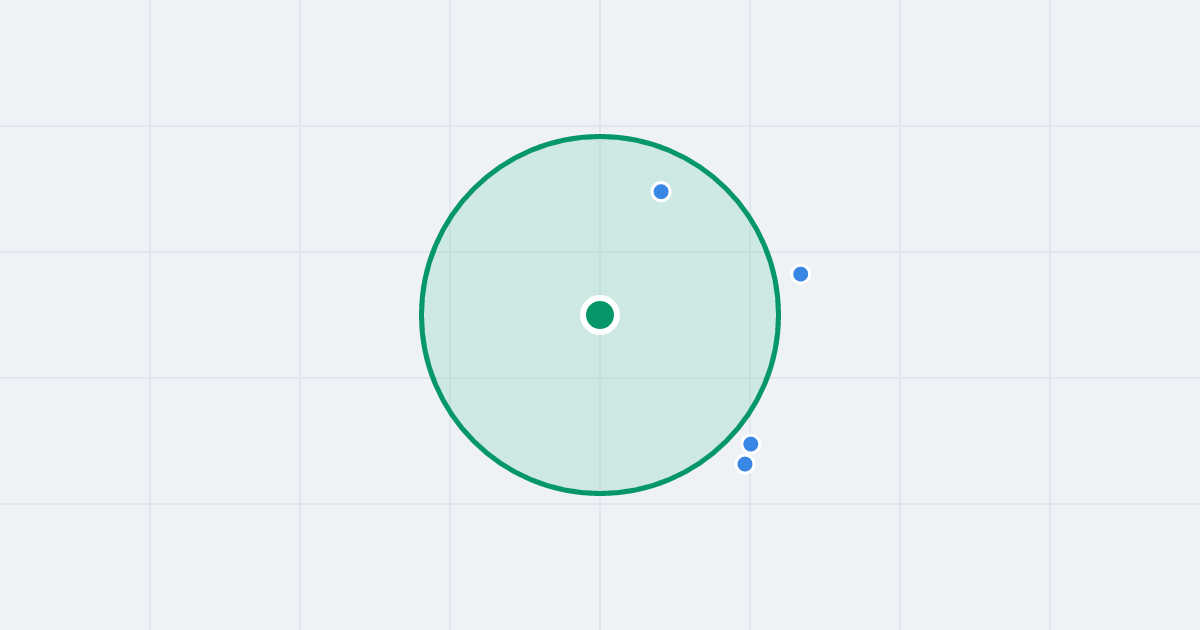1200x630 pixels.
Task: Click the lower dot of the close blue pair
Action: click(745, 464)
